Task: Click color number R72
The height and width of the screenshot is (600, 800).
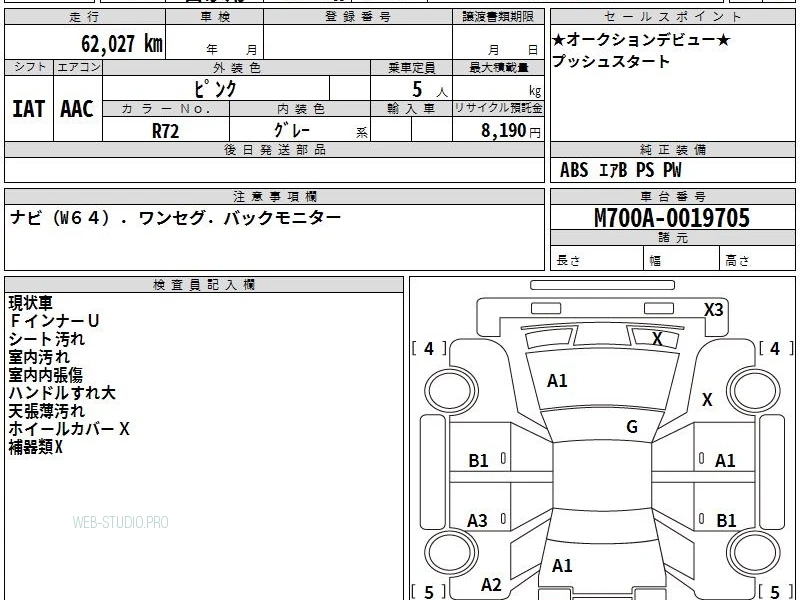Action: pyautogui.click(x=165, y=131)
